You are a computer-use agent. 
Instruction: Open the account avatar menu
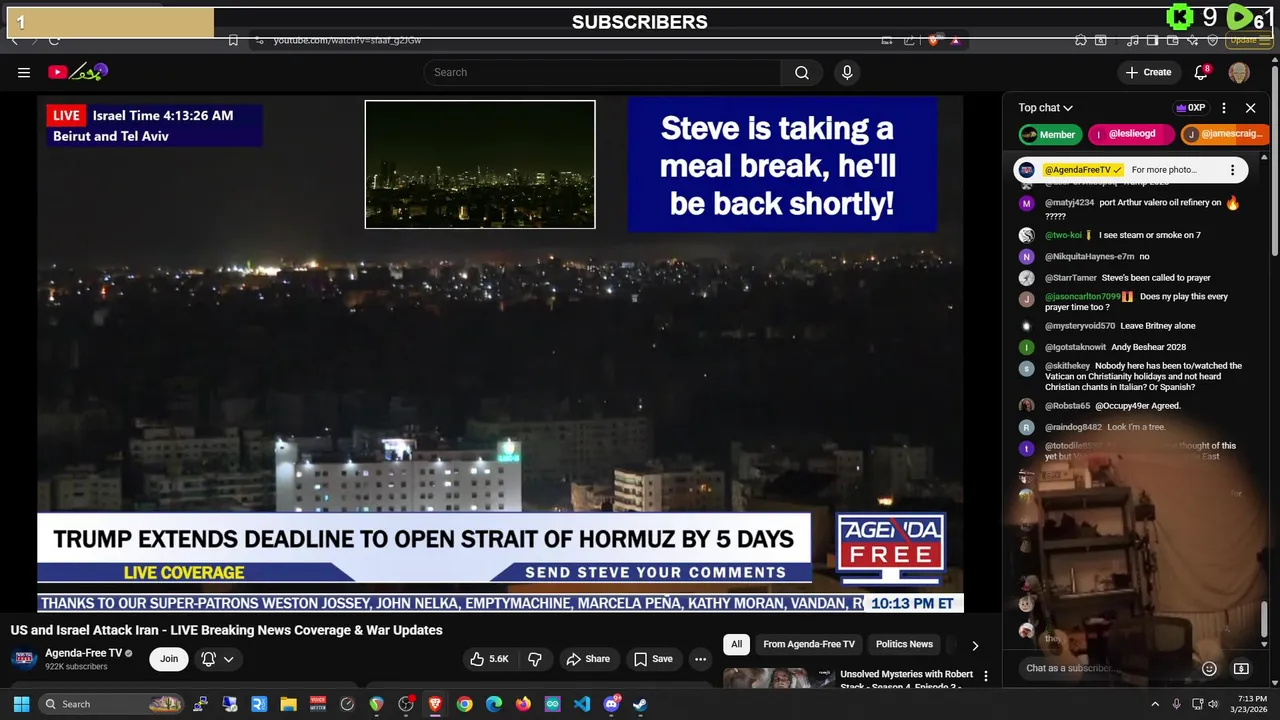(x=1239, y=72)
